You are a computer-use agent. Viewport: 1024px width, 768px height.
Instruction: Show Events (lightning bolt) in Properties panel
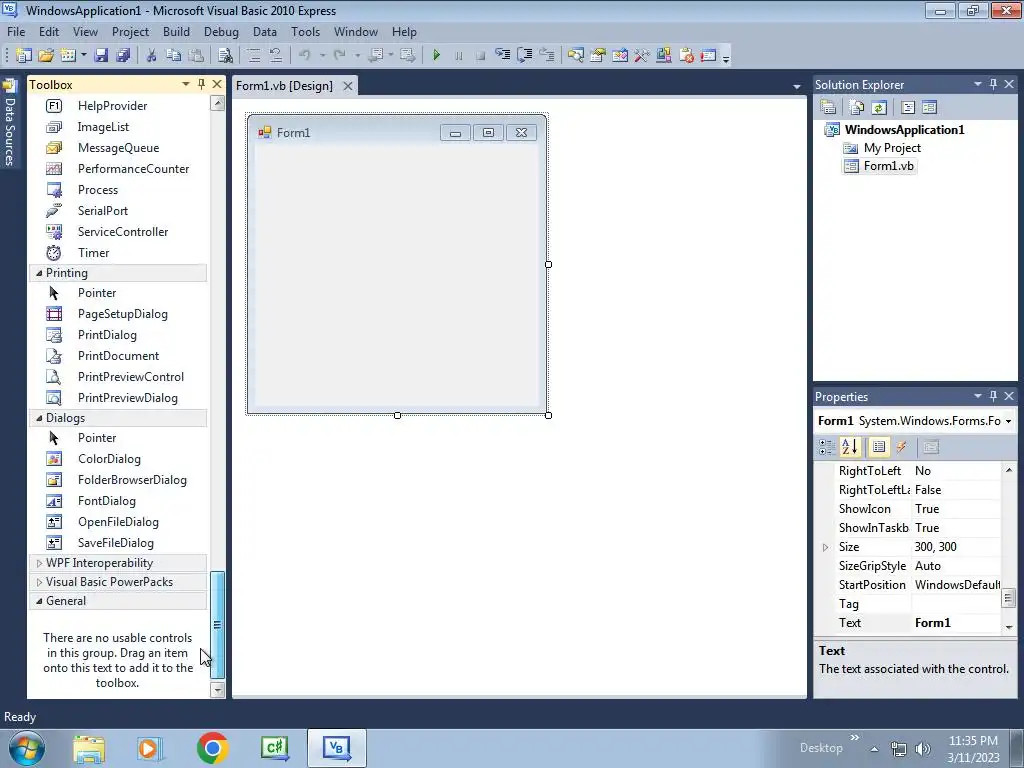[901, 447]
